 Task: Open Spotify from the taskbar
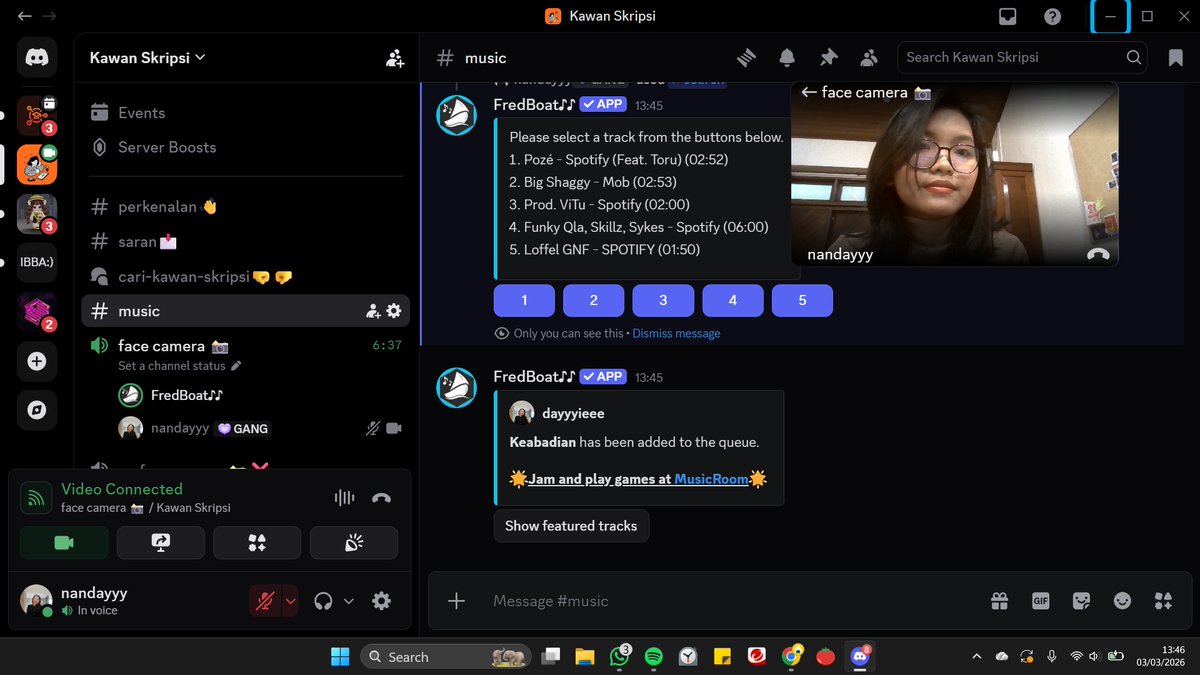point(653,656)
